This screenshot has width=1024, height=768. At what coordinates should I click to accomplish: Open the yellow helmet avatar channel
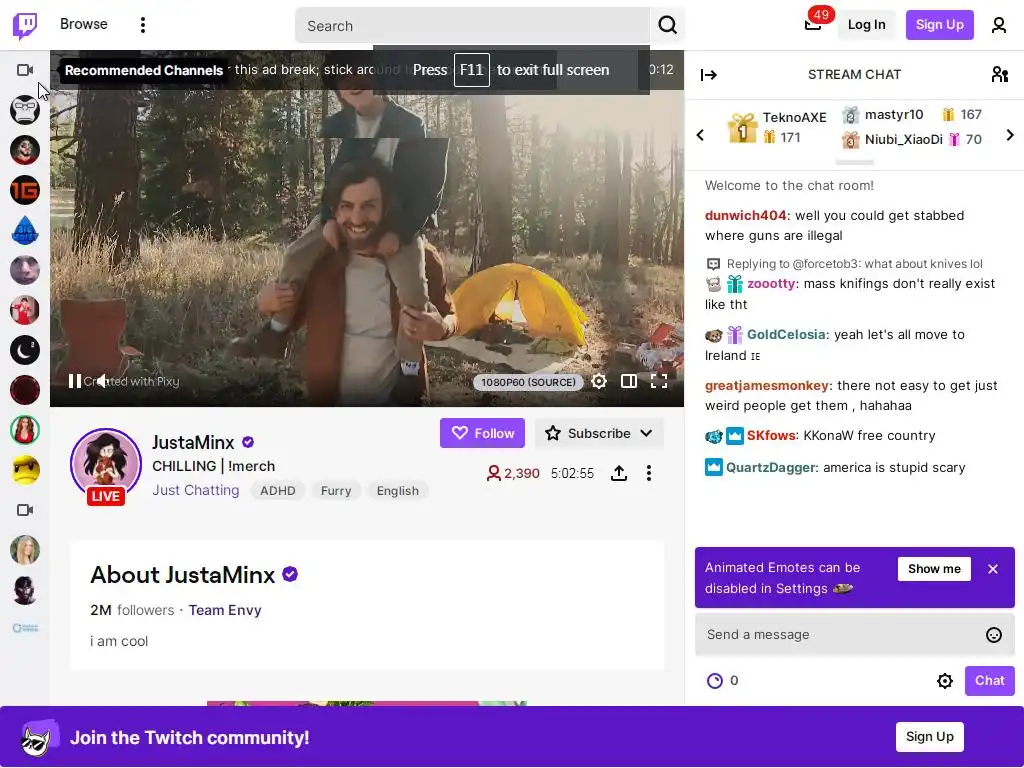click(x=25, y=470)
